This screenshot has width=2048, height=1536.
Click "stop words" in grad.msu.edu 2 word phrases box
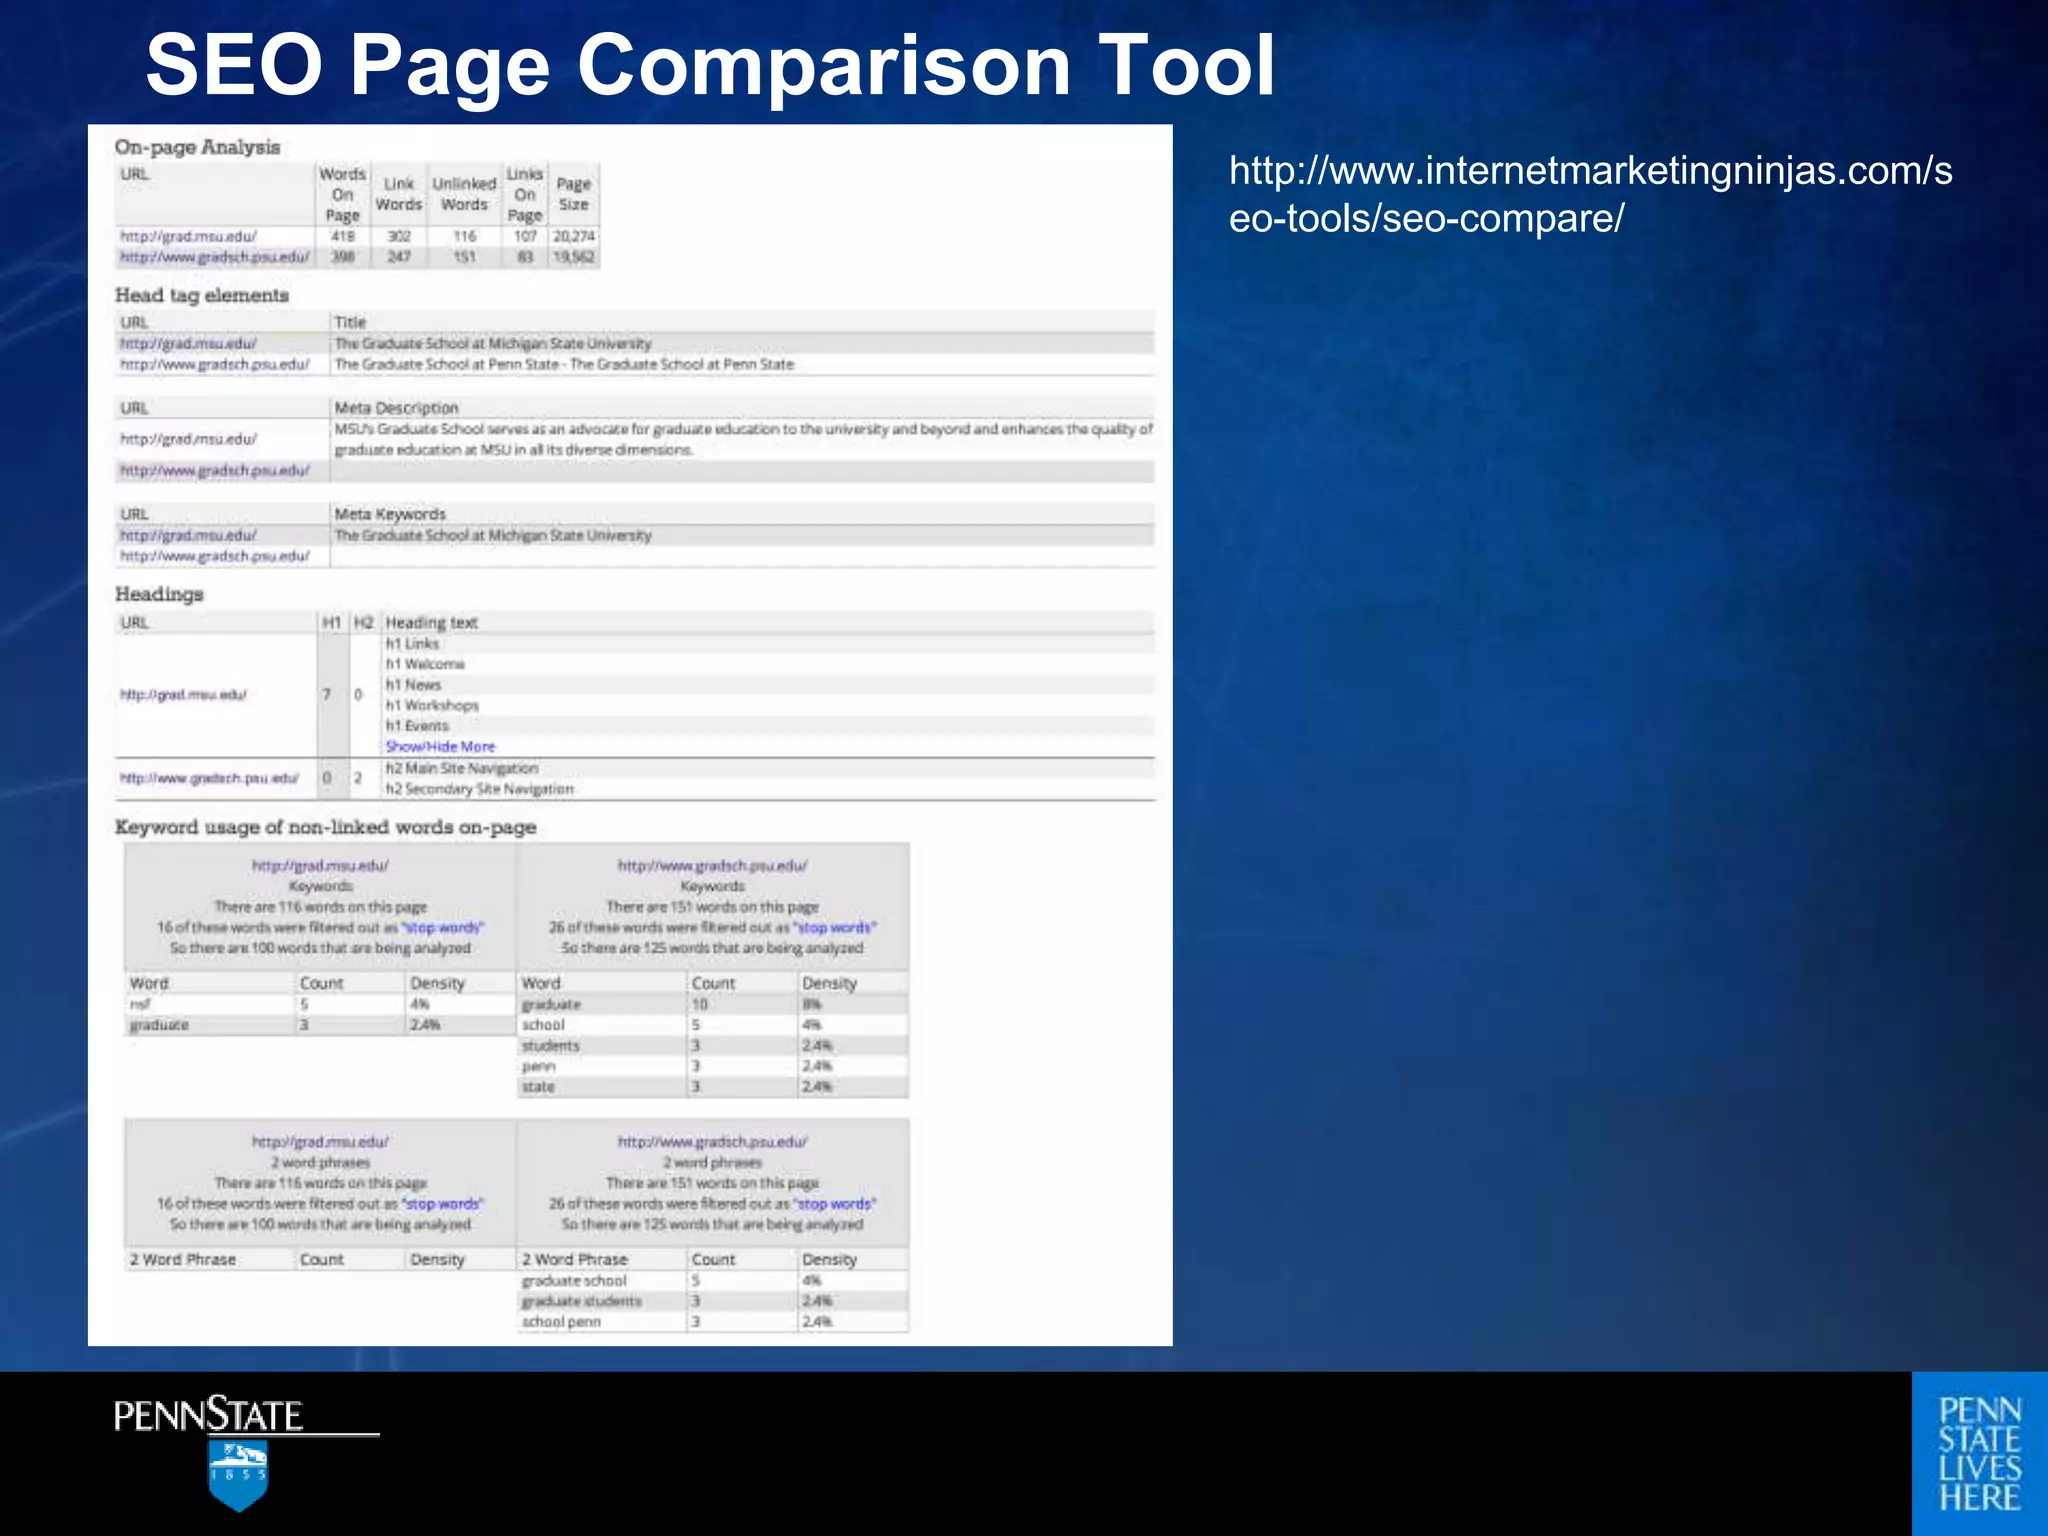[443, 1203]
